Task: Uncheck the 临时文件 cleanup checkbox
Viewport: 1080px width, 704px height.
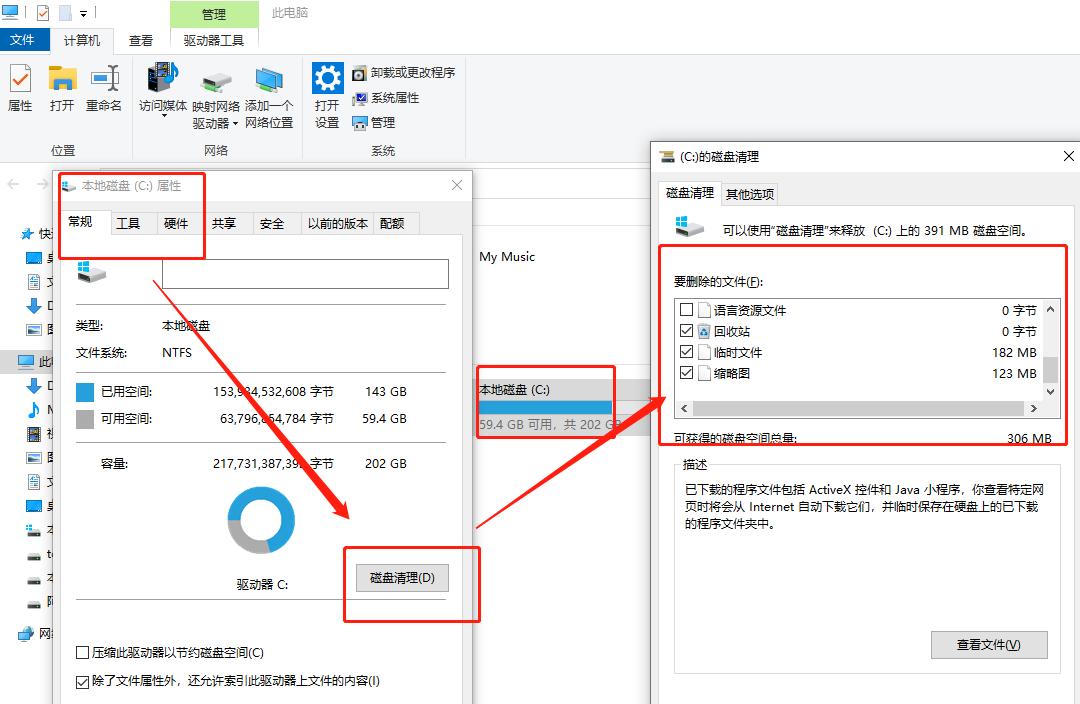Action: [x=687, y=352]
